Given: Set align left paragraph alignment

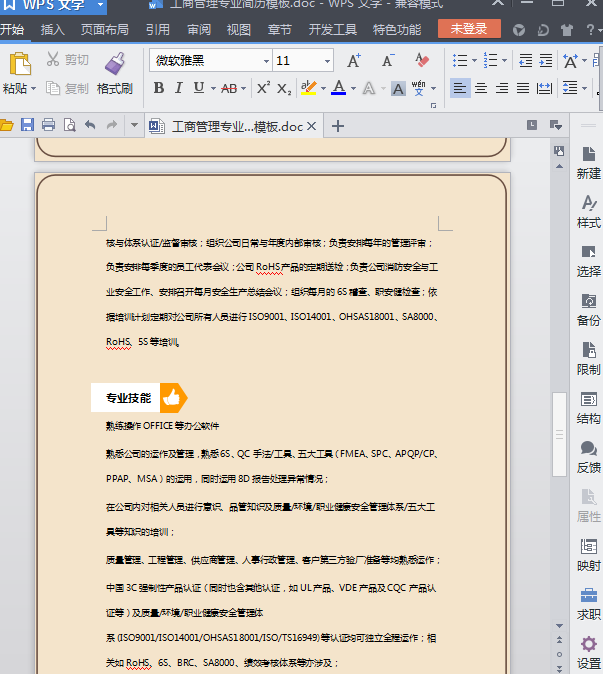Looking at the screenshot, I should [460, 88].
